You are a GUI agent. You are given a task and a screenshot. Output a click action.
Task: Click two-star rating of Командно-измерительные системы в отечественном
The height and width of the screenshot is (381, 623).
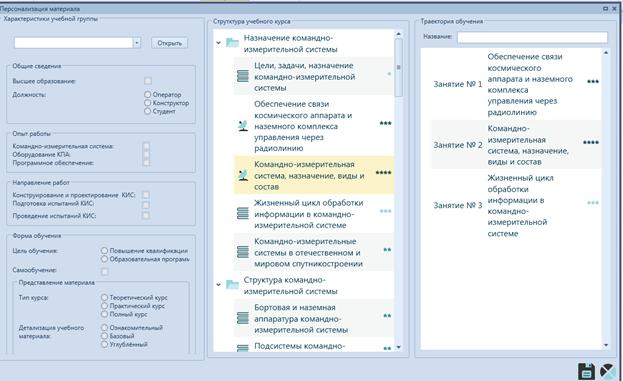point(387,249)
